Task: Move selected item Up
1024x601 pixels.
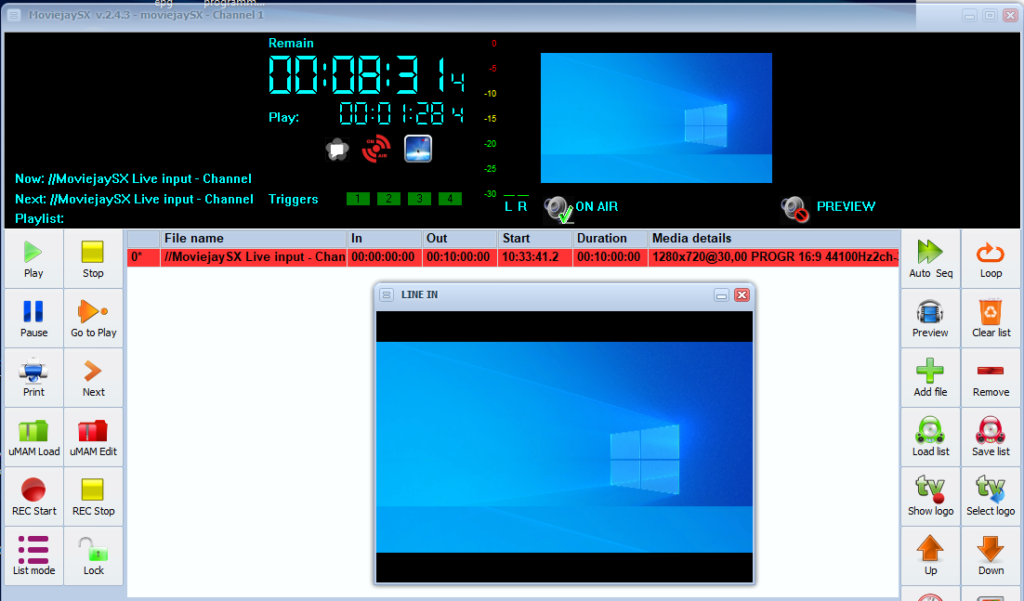Action: point(931,556)
